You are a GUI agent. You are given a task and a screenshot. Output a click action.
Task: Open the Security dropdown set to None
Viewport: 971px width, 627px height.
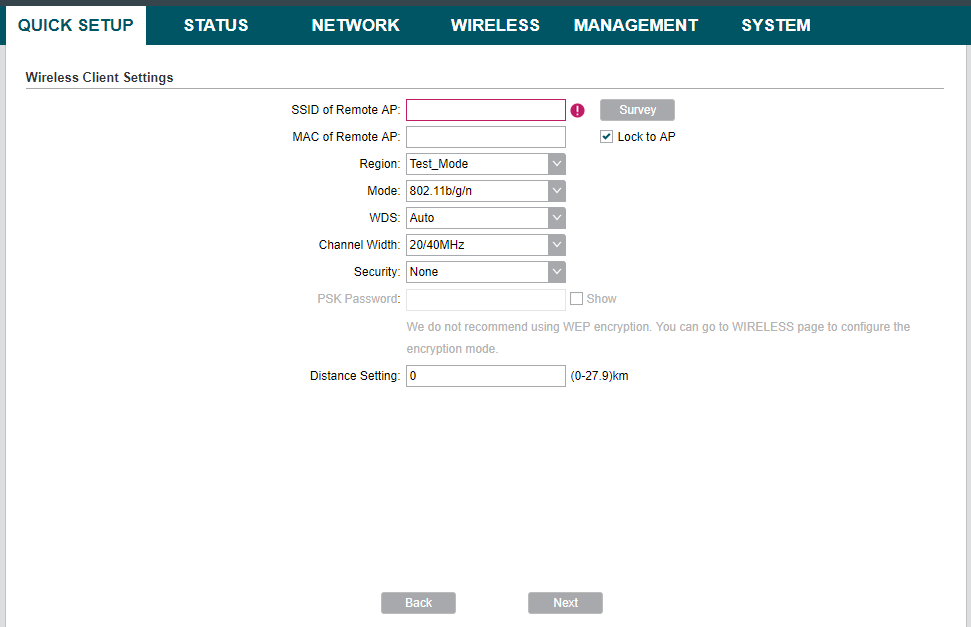click(557, 271)
